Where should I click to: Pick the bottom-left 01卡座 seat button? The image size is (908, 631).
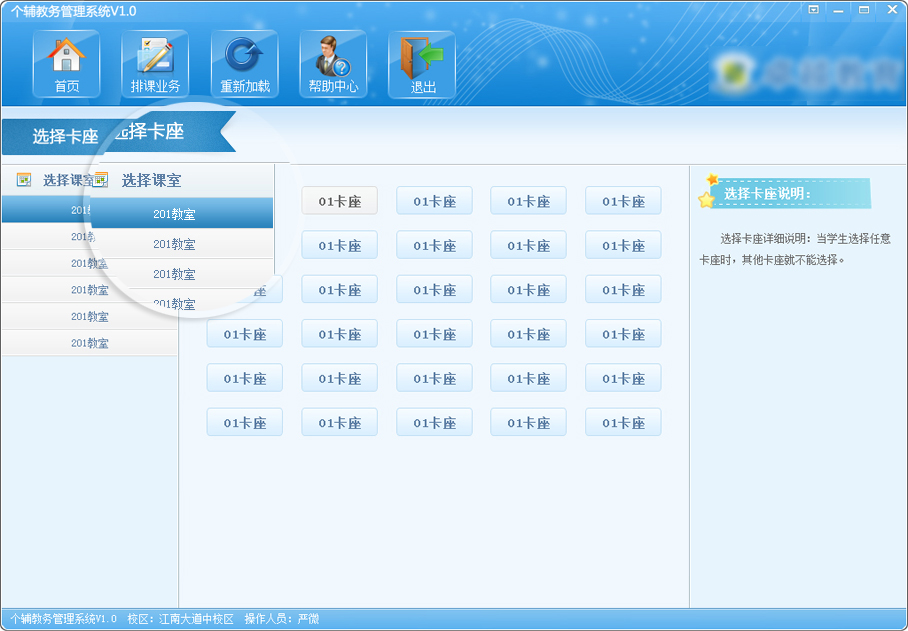click(244, 422)
